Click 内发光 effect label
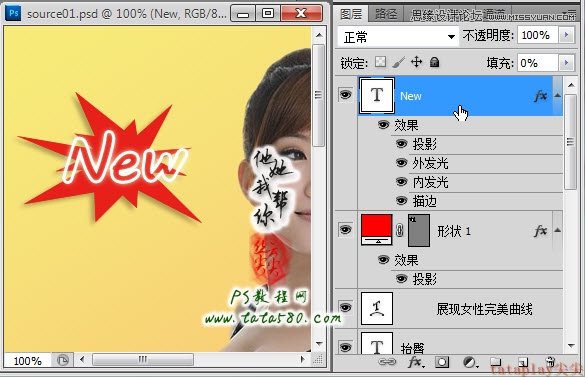 [430, 183]
